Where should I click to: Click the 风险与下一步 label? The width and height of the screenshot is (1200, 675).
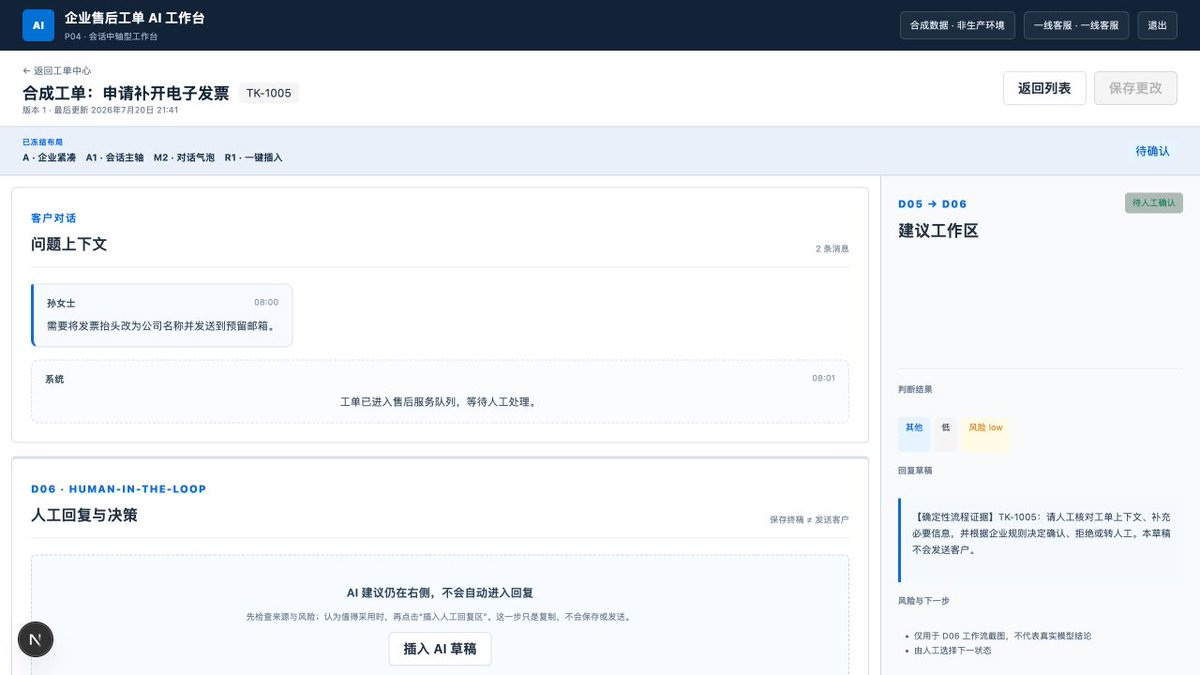[x=923, y=601]
